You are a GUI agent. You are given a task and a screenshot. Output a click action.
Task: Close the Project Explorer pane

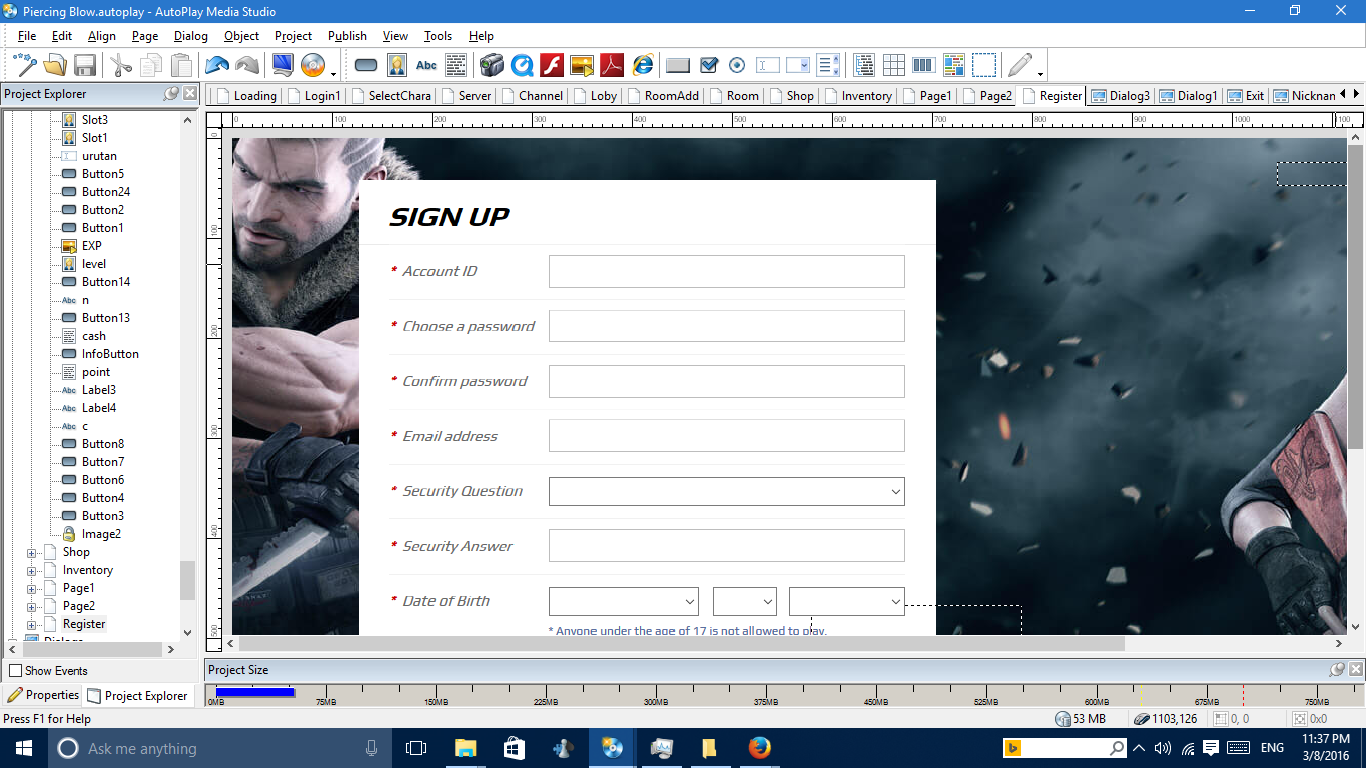pos(188,94)
